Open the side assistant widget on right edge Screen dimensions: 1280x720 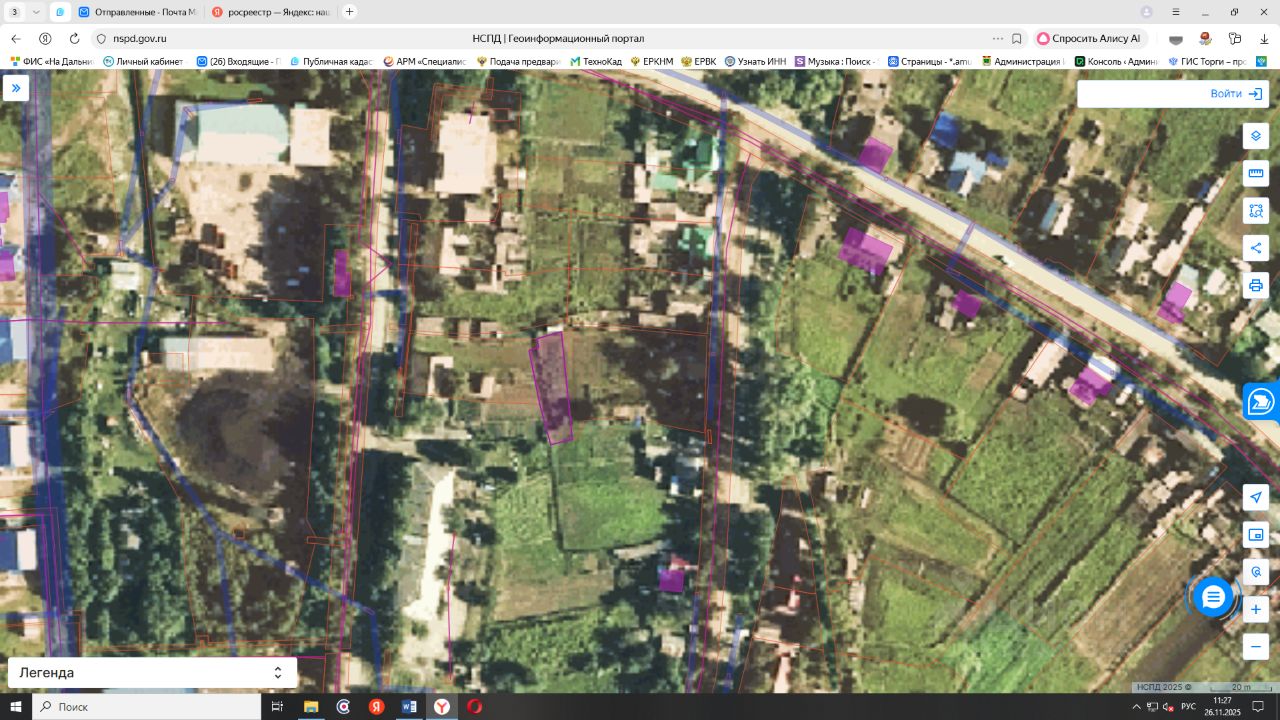click(x=1262, y=402)
